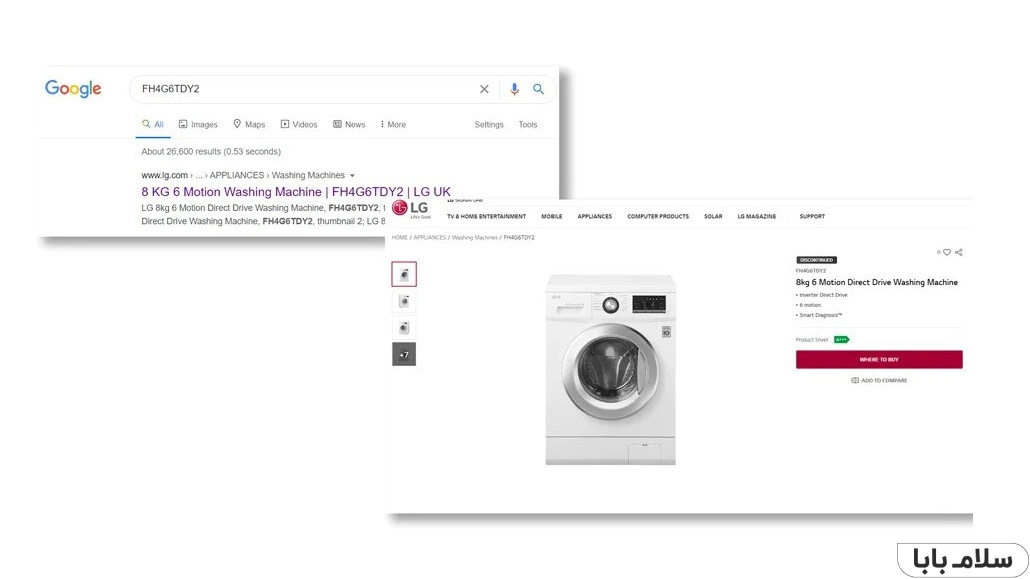Open the Images search tab
Image resolution: width=1030 pixels, height=579 pixels.
pyautogui.click(x=198, y=125)
